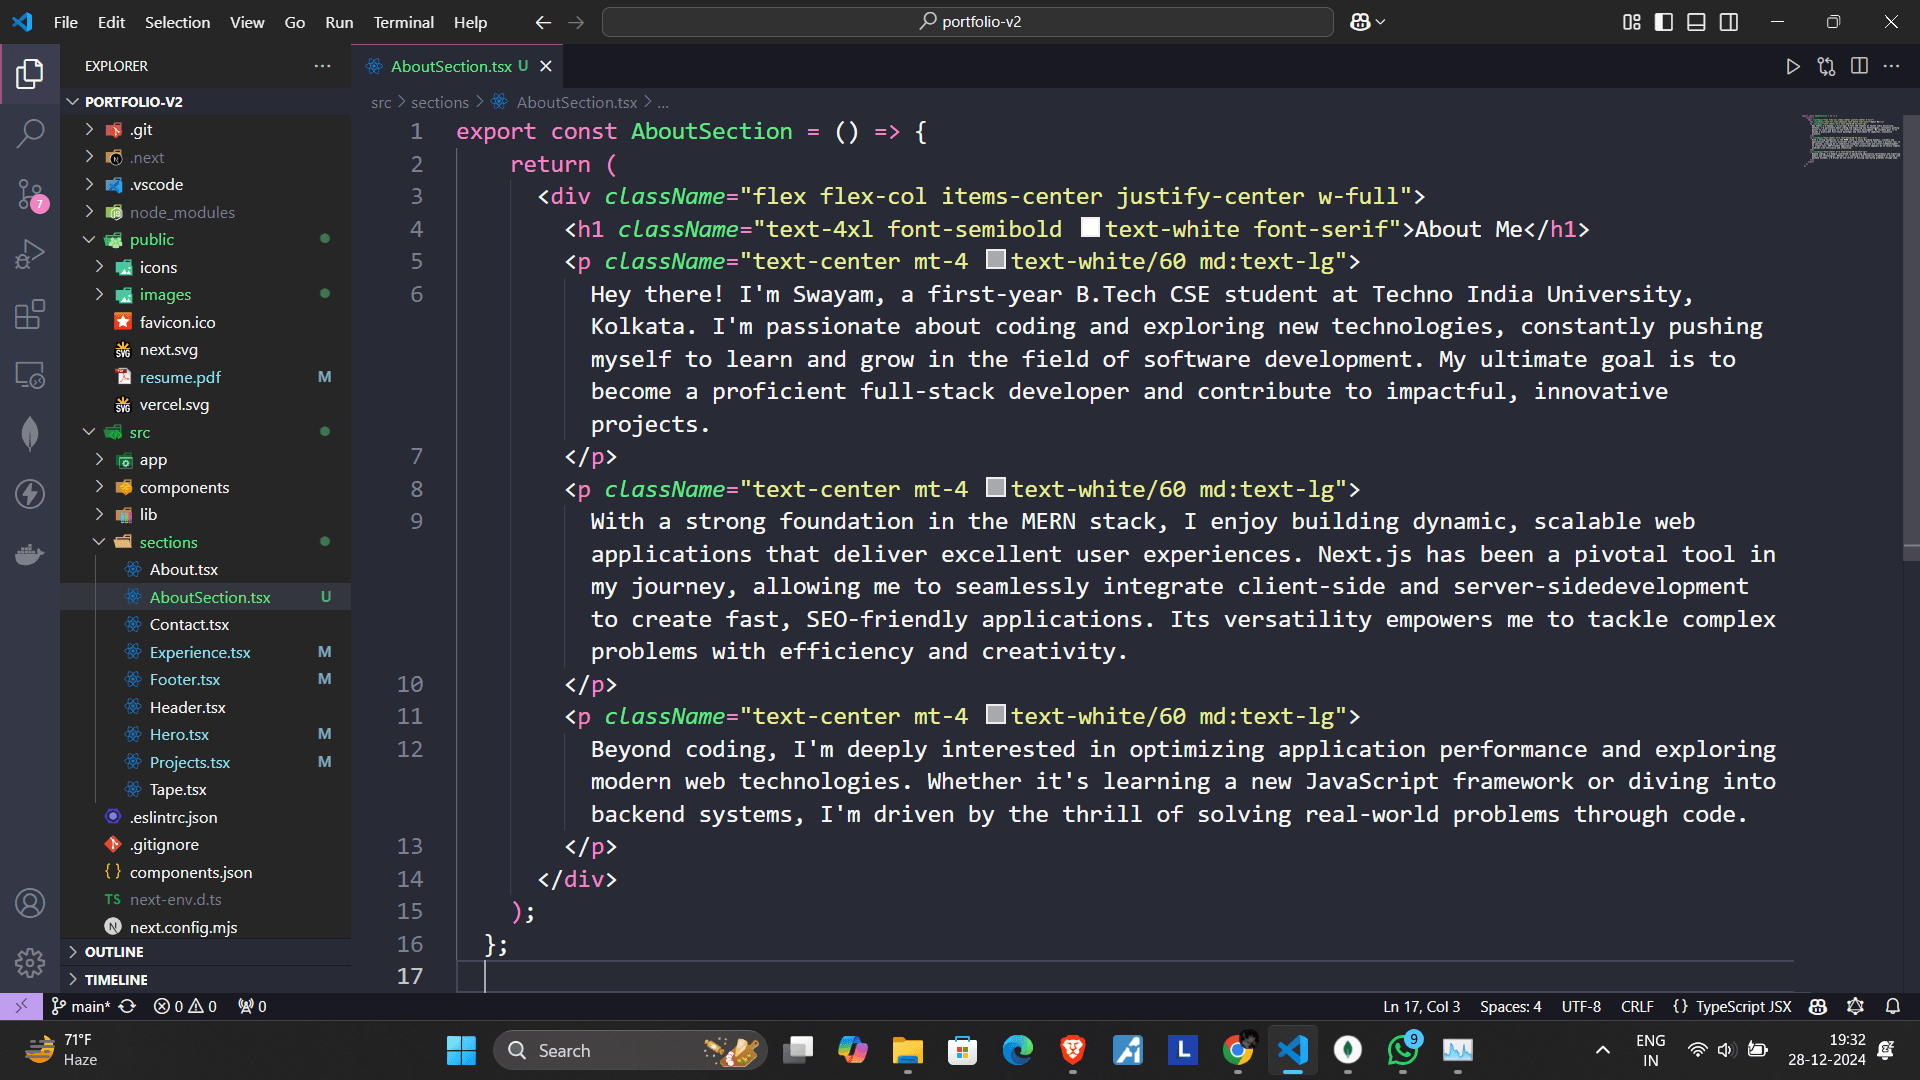Synchronize changes icon next to main branch
The image size is (1920, 1080).
click(127, 1006)
